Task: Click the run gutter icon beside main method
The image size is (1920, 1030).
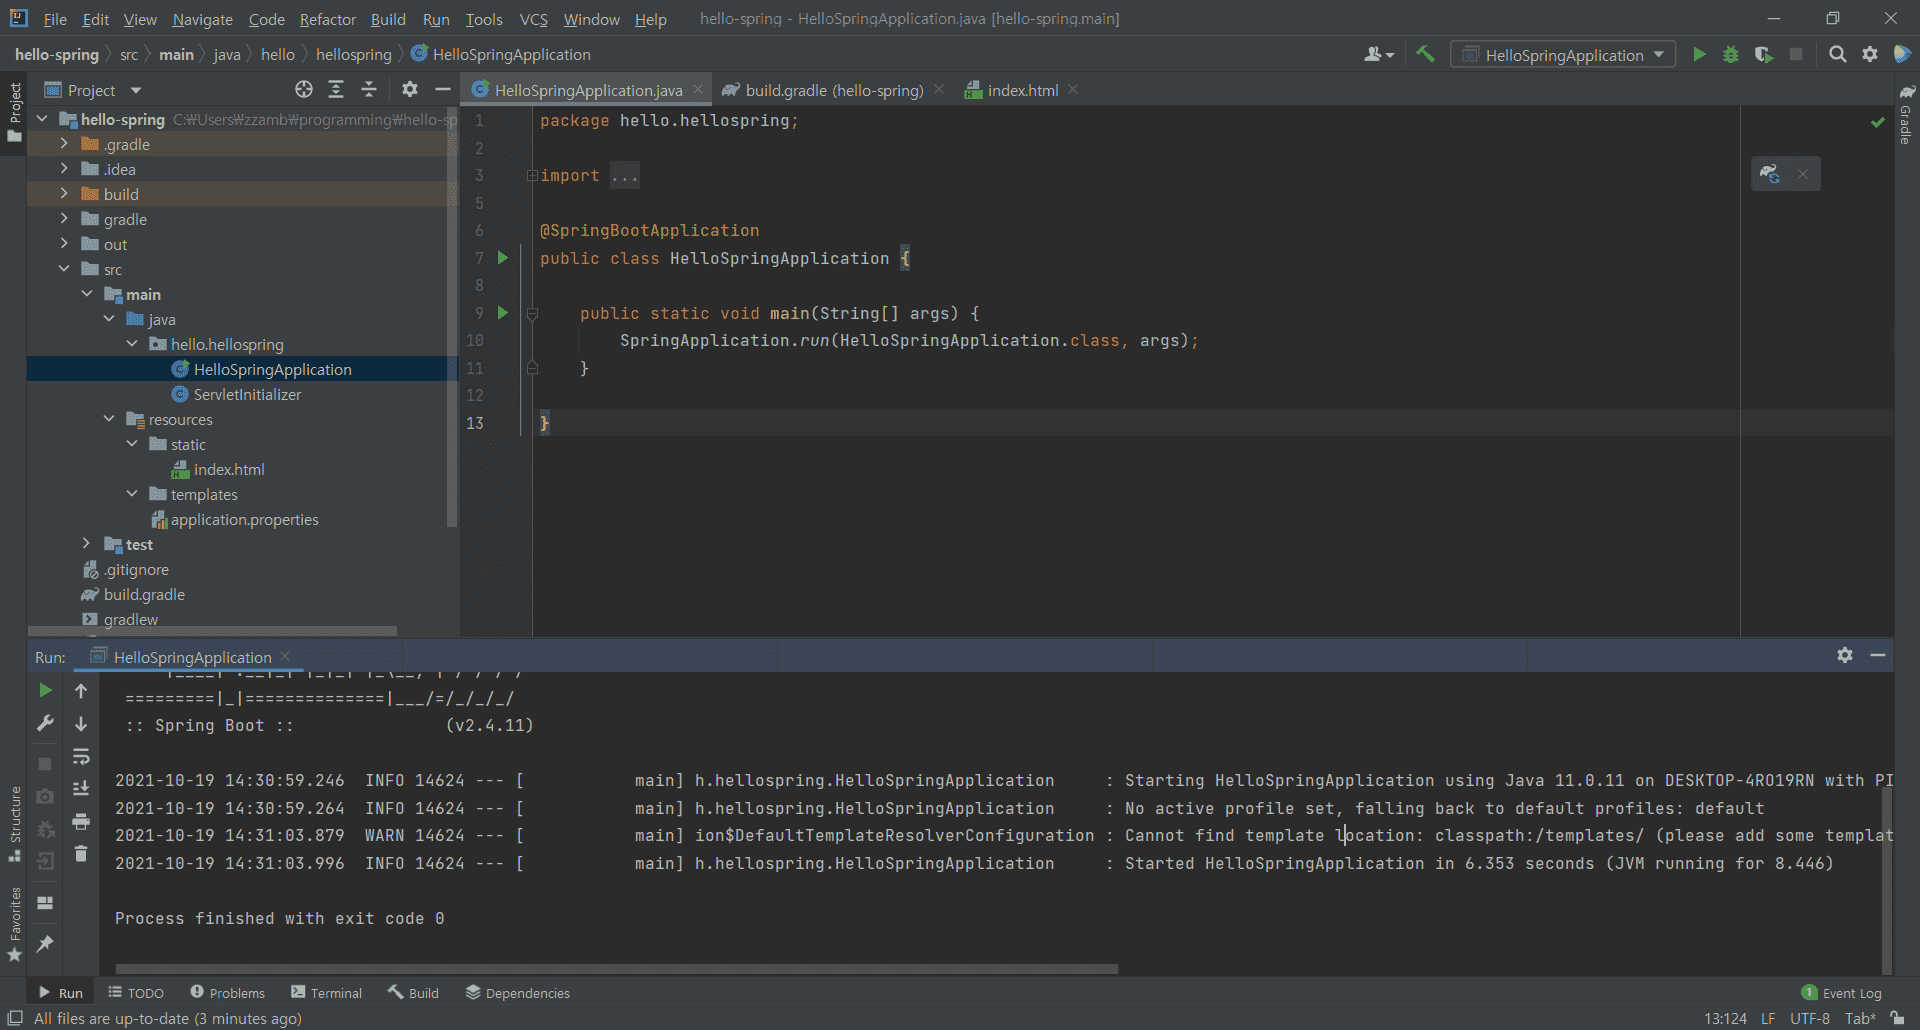Action: [503, 313]
